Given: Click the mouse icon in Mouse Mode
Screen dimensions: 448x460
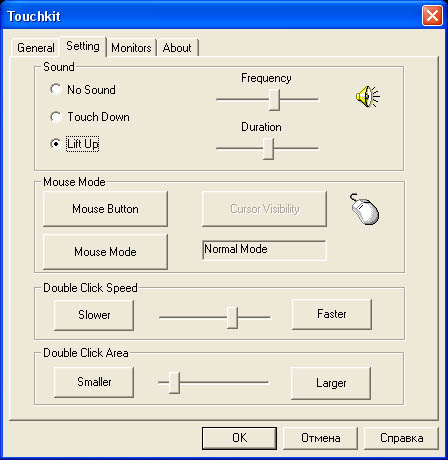Looking at the screenshot, I should pyautogui.click(x=365, y=209).
